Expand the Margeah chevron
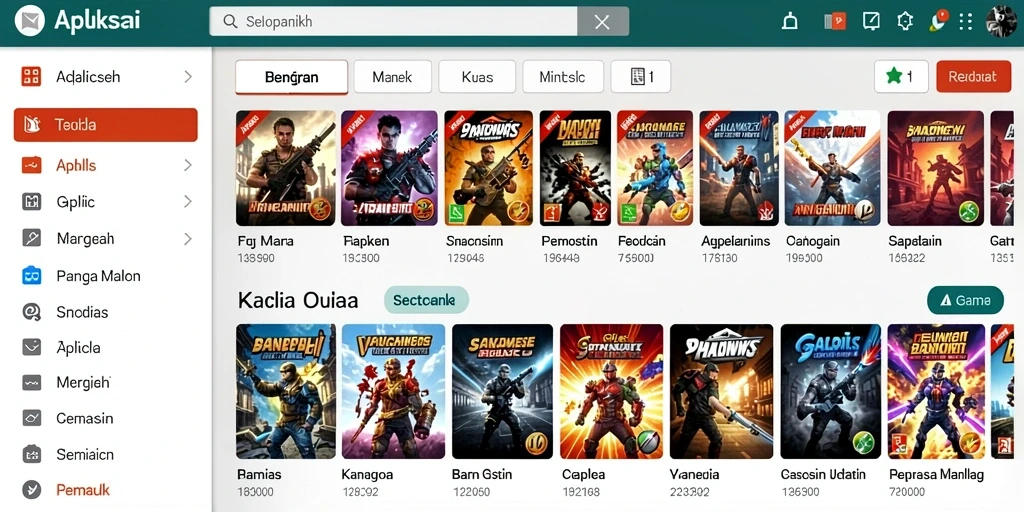Image resolution: width=1024 pixels, height=512 pixels. pyautogui.click(x=187, y=239)
